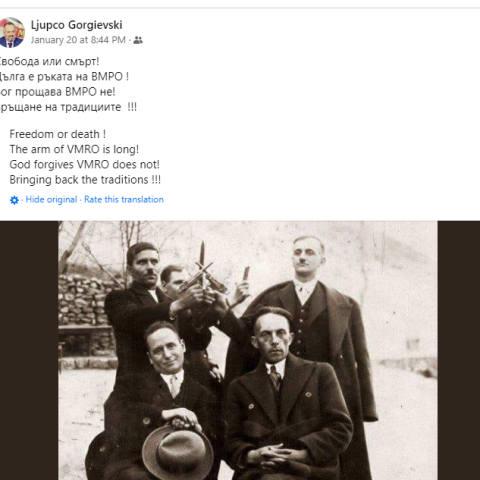Open the vintage group photo attachment
Viewport: 480px width, 480px height.
248,350
